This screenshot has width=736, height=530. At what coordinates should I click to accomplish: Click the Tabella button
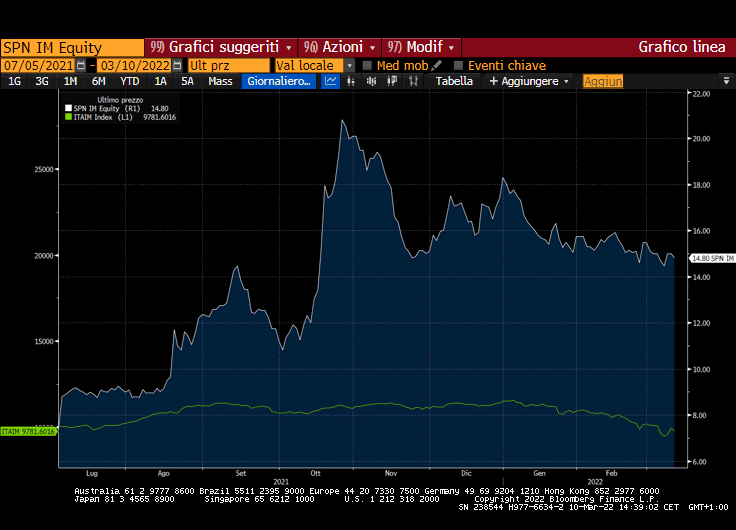[x=454, y=81]
